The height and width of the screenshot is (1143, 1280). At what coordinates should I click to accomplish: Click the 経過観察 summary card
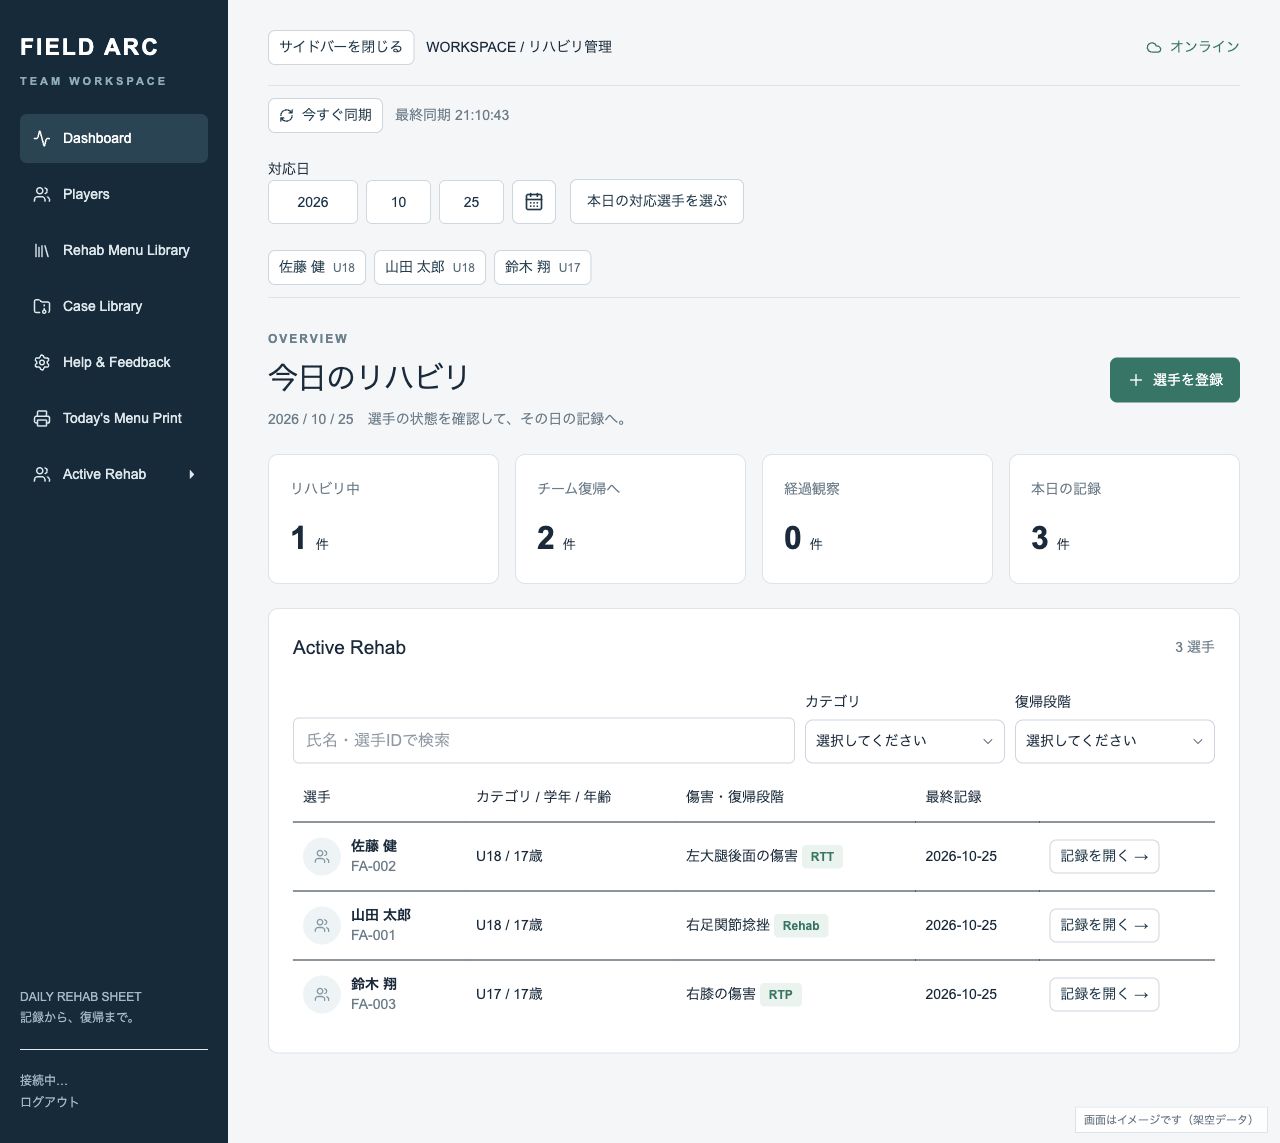(877, 519)
